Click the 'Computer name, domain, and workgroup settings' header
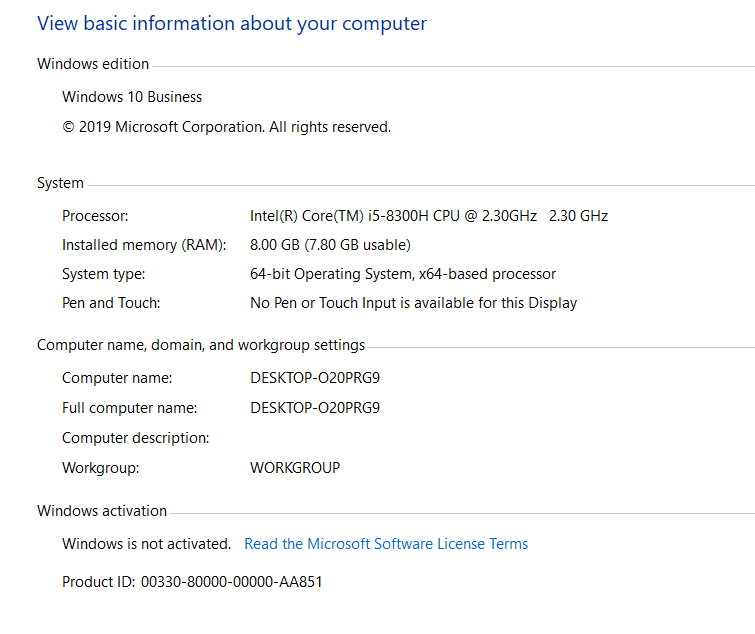The width and height of the screenshot is (755, 634). [201, 345]
